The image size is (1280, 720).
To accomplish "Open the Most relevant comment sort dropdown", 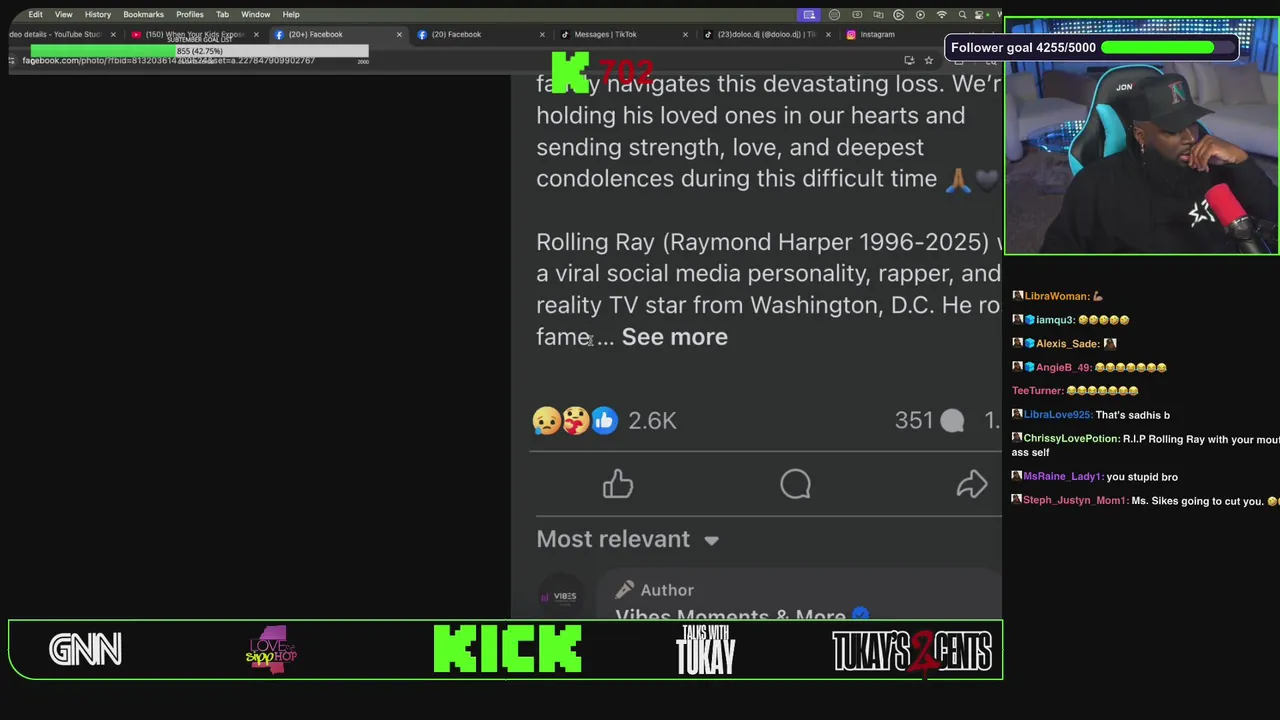I will (628, 539).
